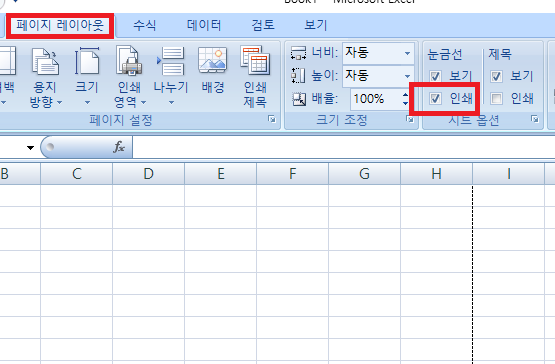Open the 나누기 breaks menu
The width and height of the screenshot is (555, 364).
coord(171,77)
